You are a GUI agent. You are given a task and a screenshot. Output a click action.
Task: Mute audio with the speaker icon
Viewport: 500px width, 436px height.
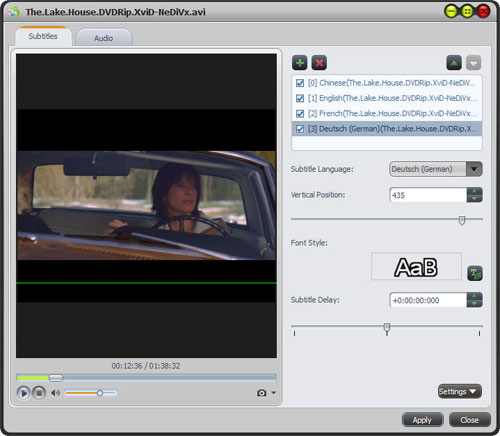click(x=55, y=393)
